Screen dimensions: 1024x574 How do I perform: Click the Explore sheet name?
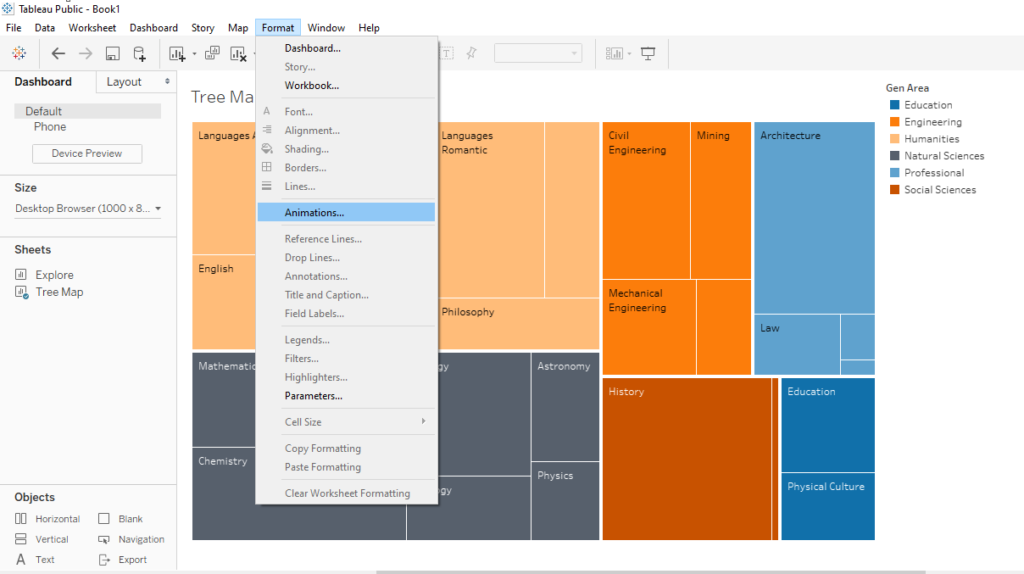(54, 275)
